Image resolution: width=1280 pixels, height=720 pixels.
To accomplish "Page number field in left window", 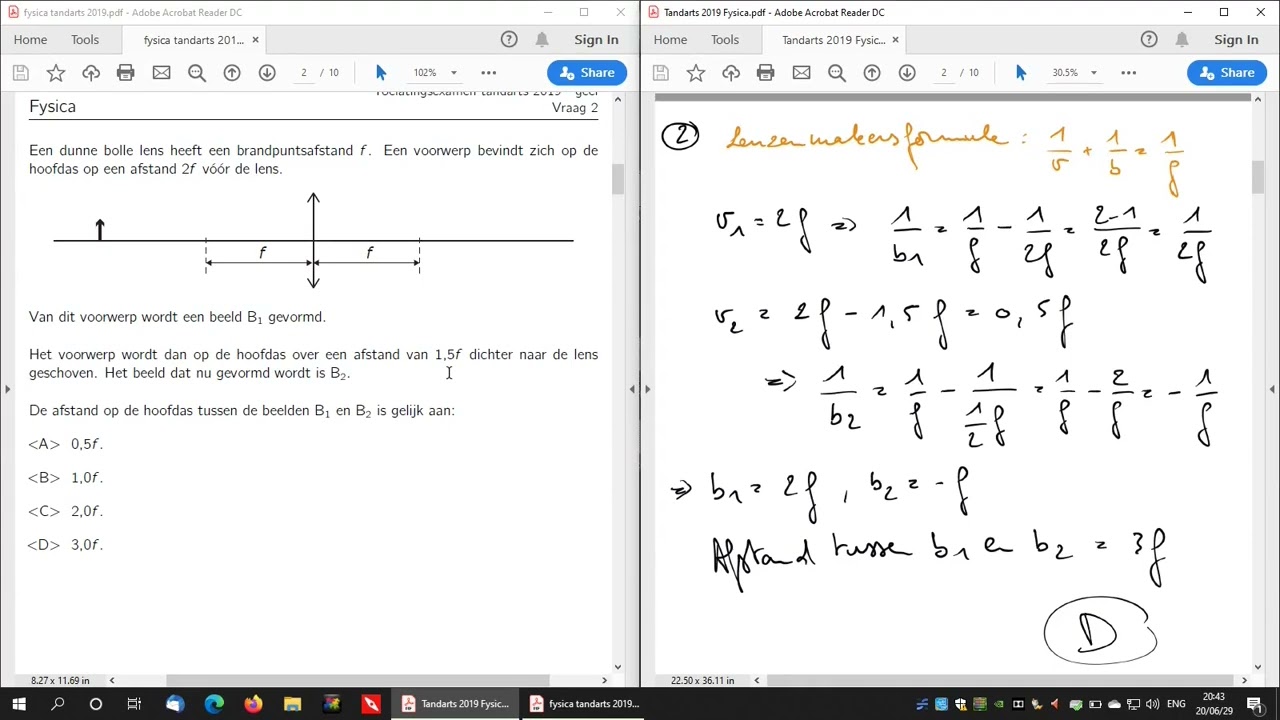I will (303, 73).
